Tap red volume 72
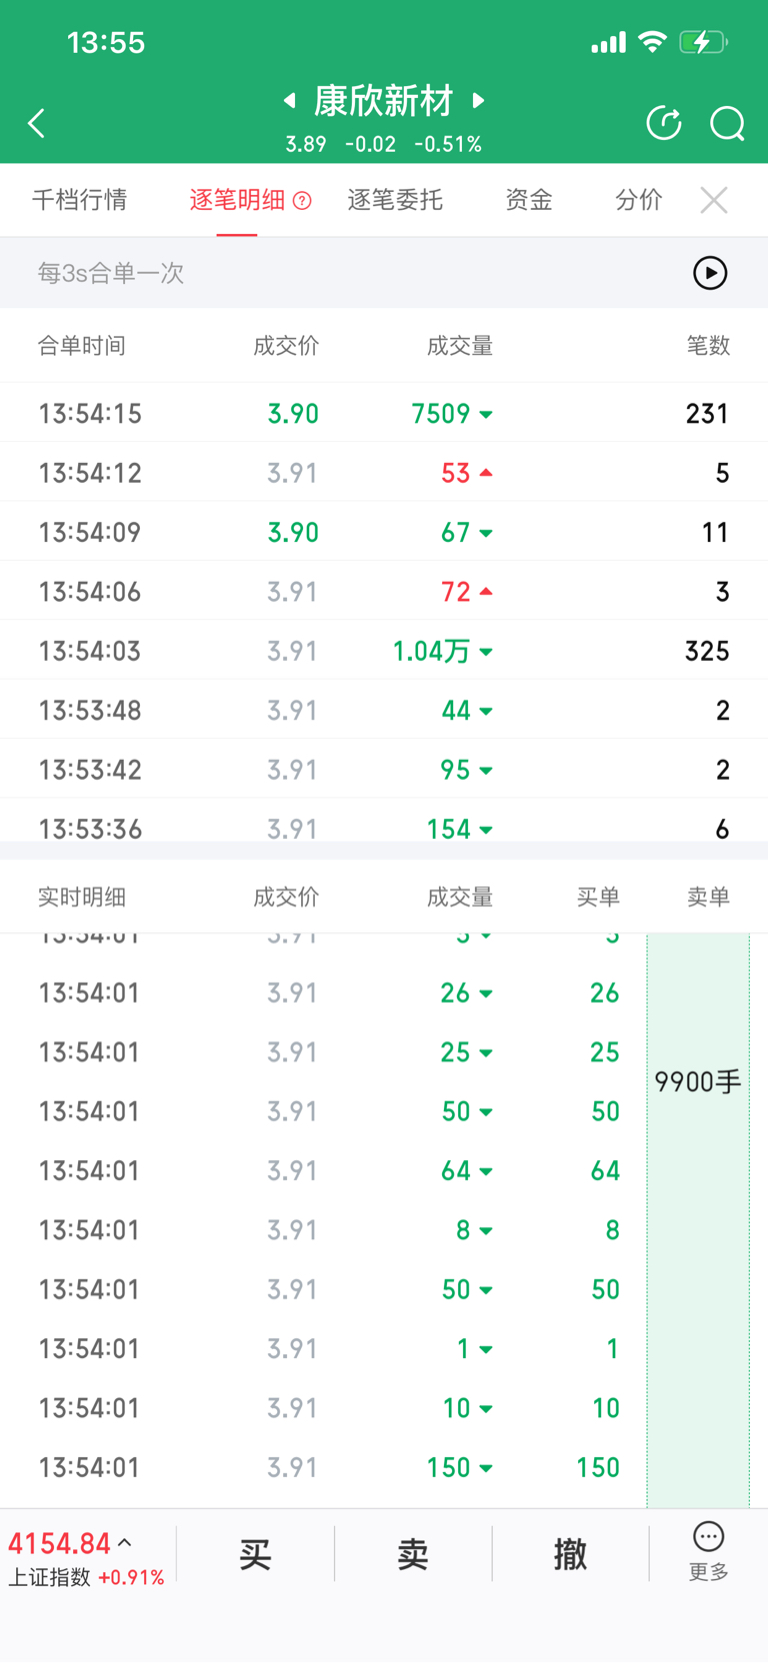 456,591
